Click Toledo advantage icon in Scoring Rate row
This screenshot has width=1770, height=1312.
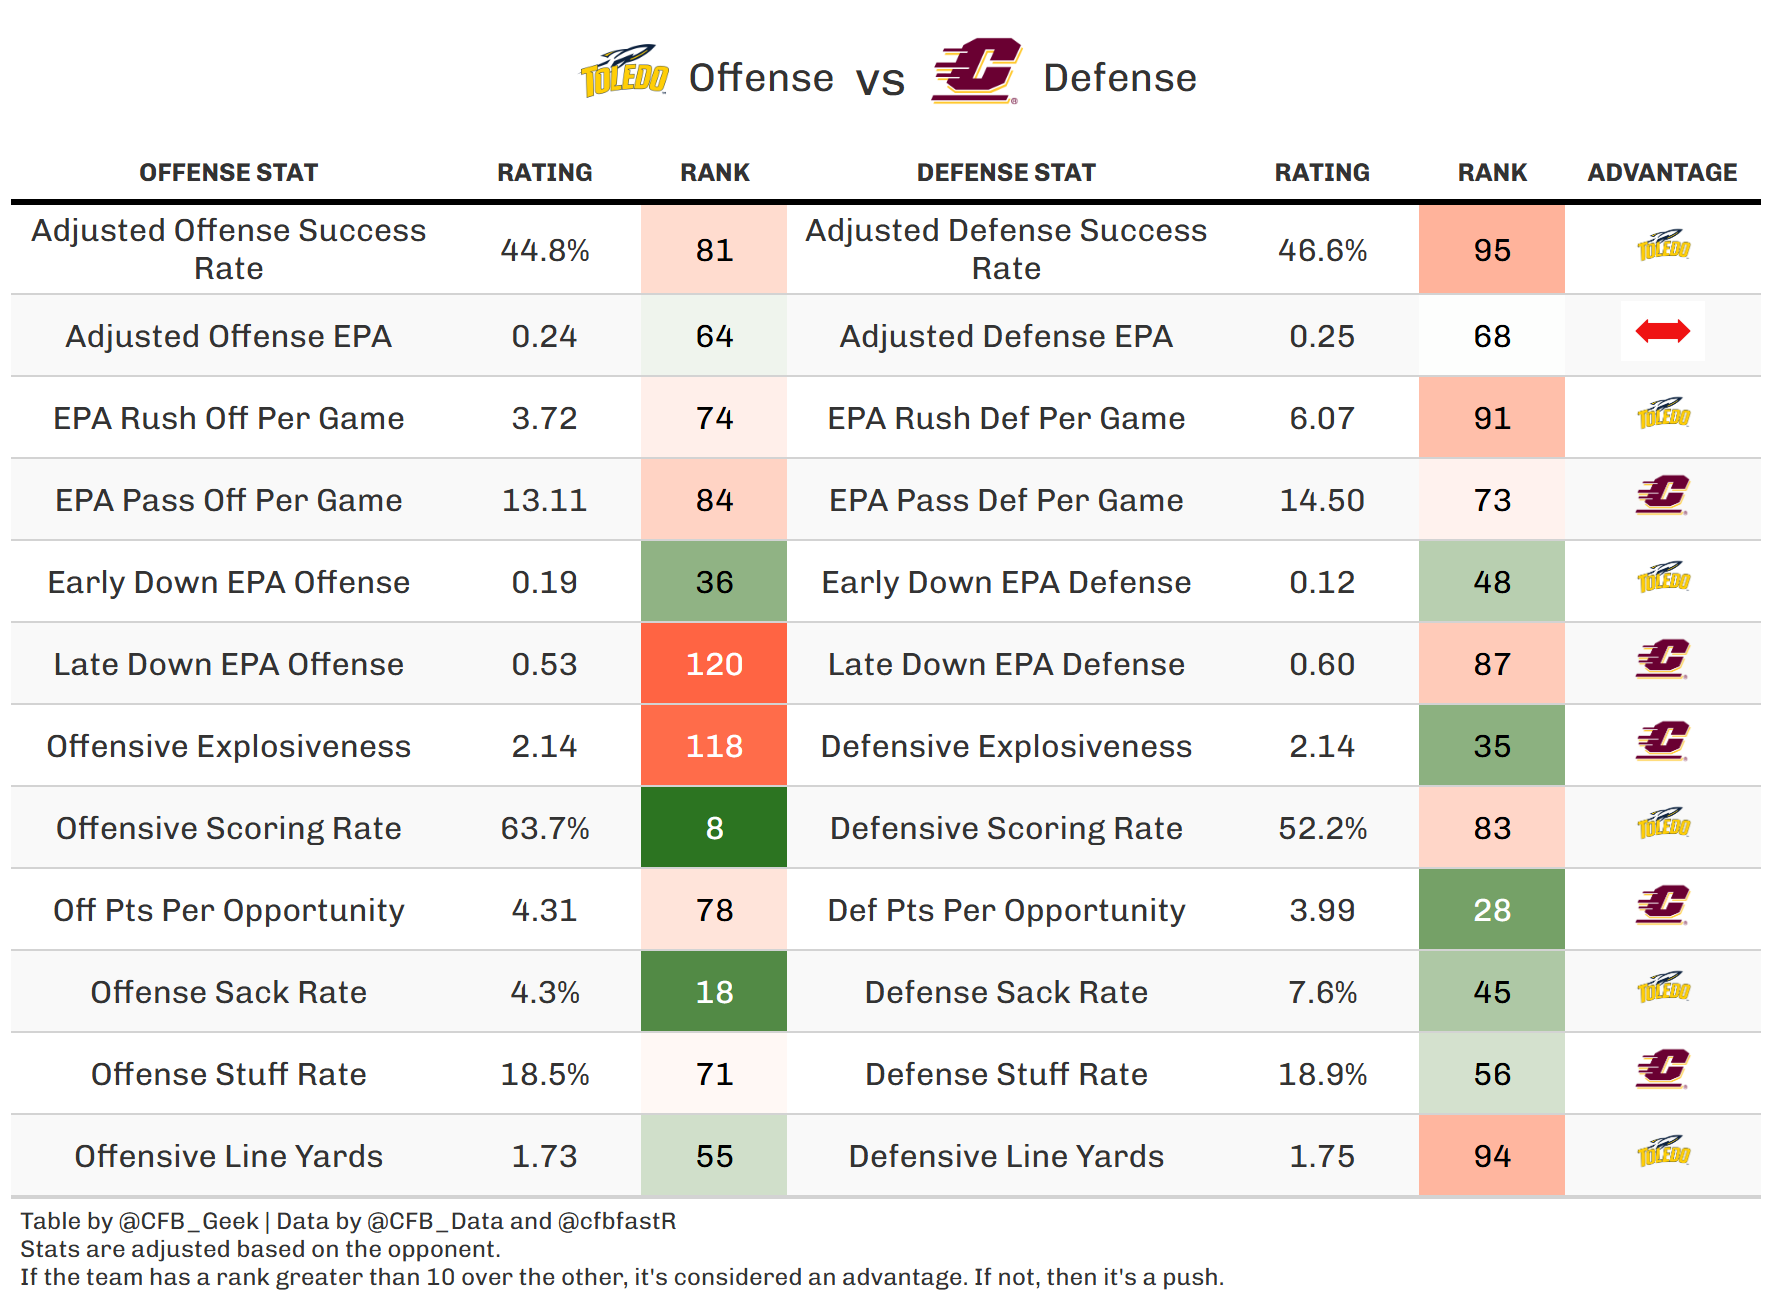click(1662, 824)
